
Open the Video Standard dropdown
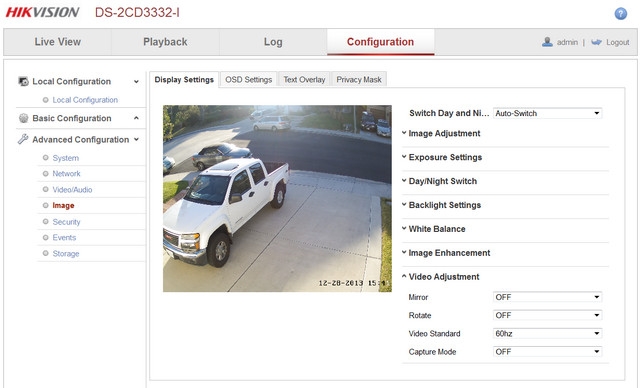(x=547, y=333)
